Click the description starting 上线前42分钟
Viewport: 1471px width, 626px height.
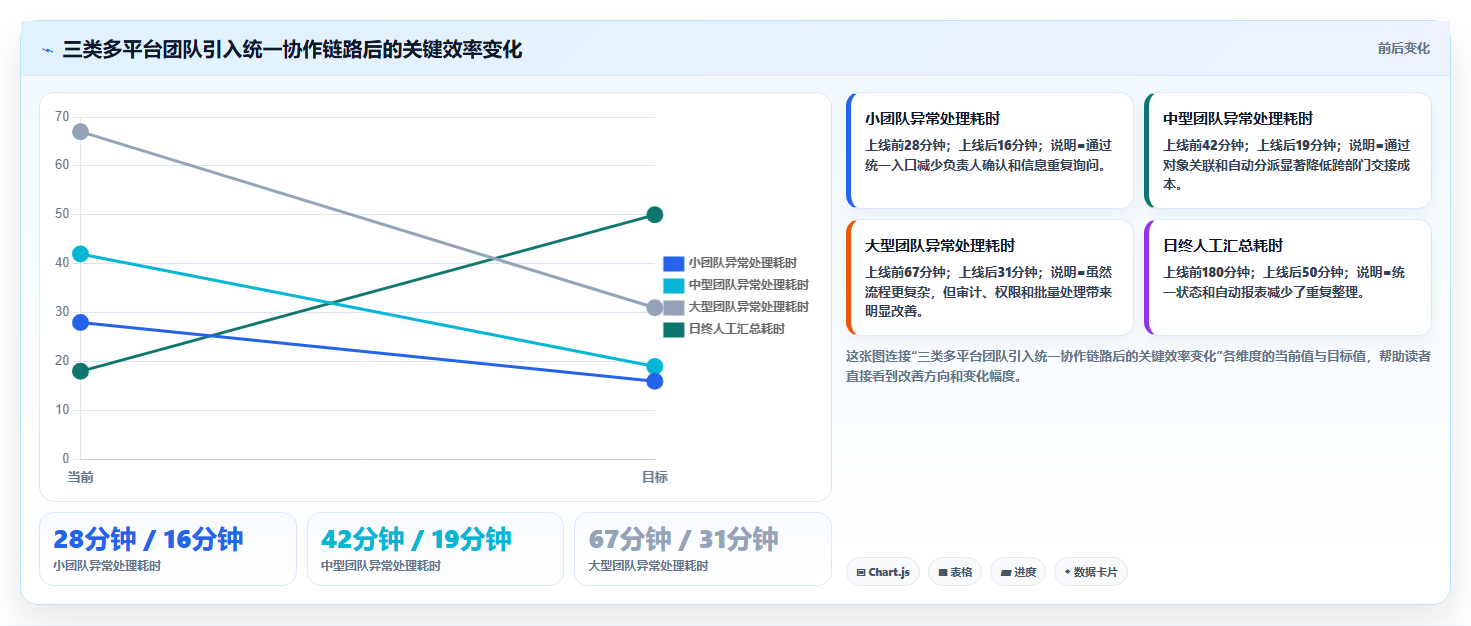point(1287,165)
